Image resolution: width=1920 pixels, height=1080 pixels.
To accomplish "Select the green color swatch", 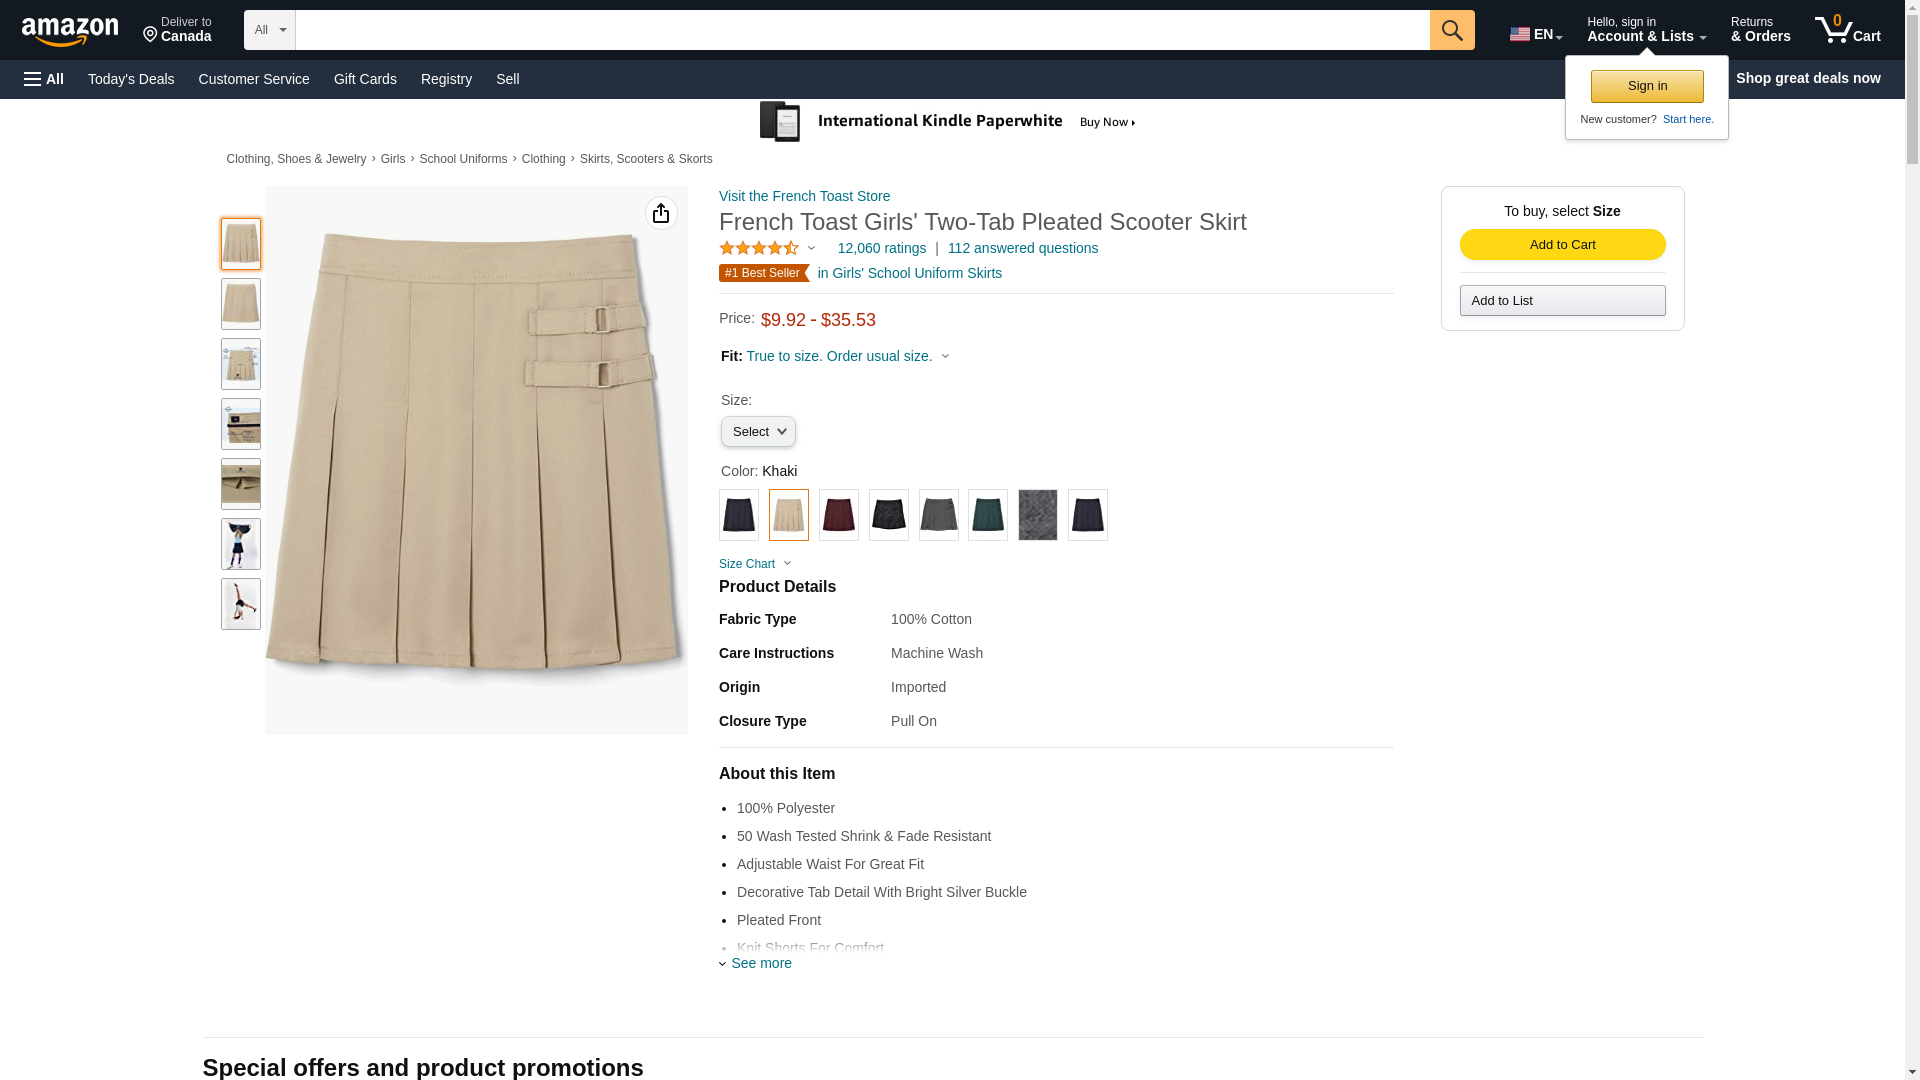I will click(987, 515).
